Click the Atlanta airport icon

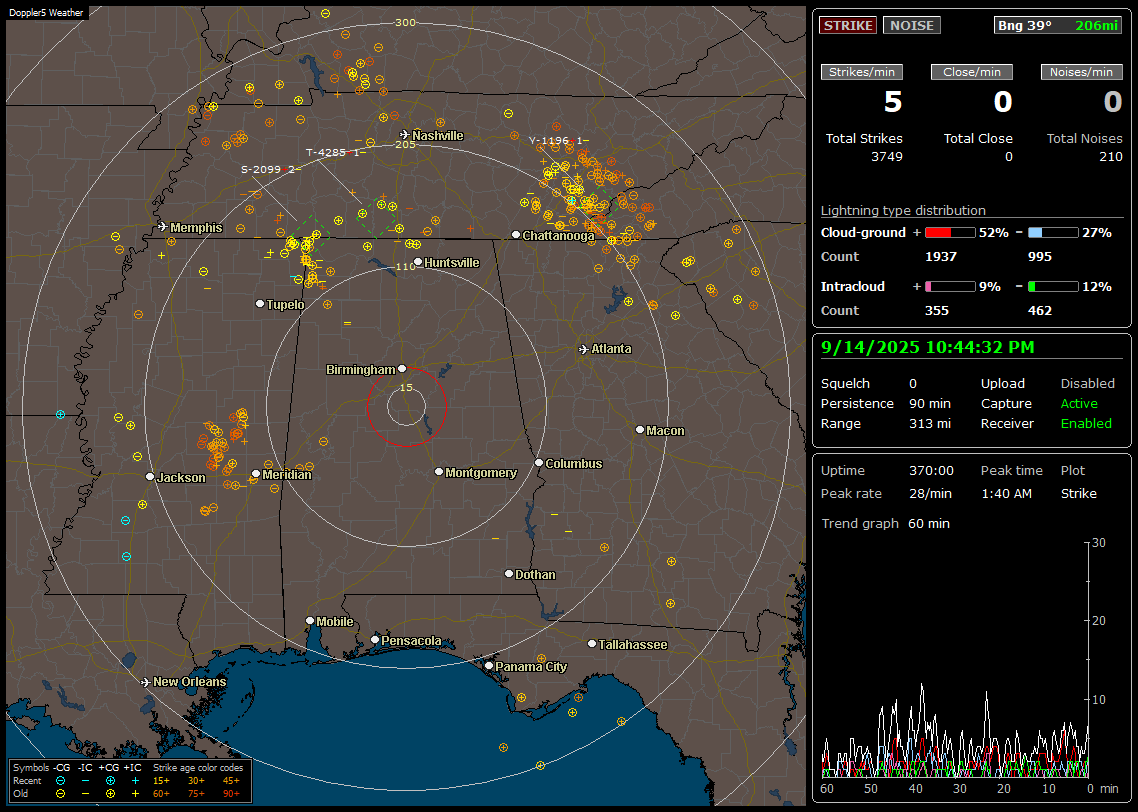tap(584, 349)
